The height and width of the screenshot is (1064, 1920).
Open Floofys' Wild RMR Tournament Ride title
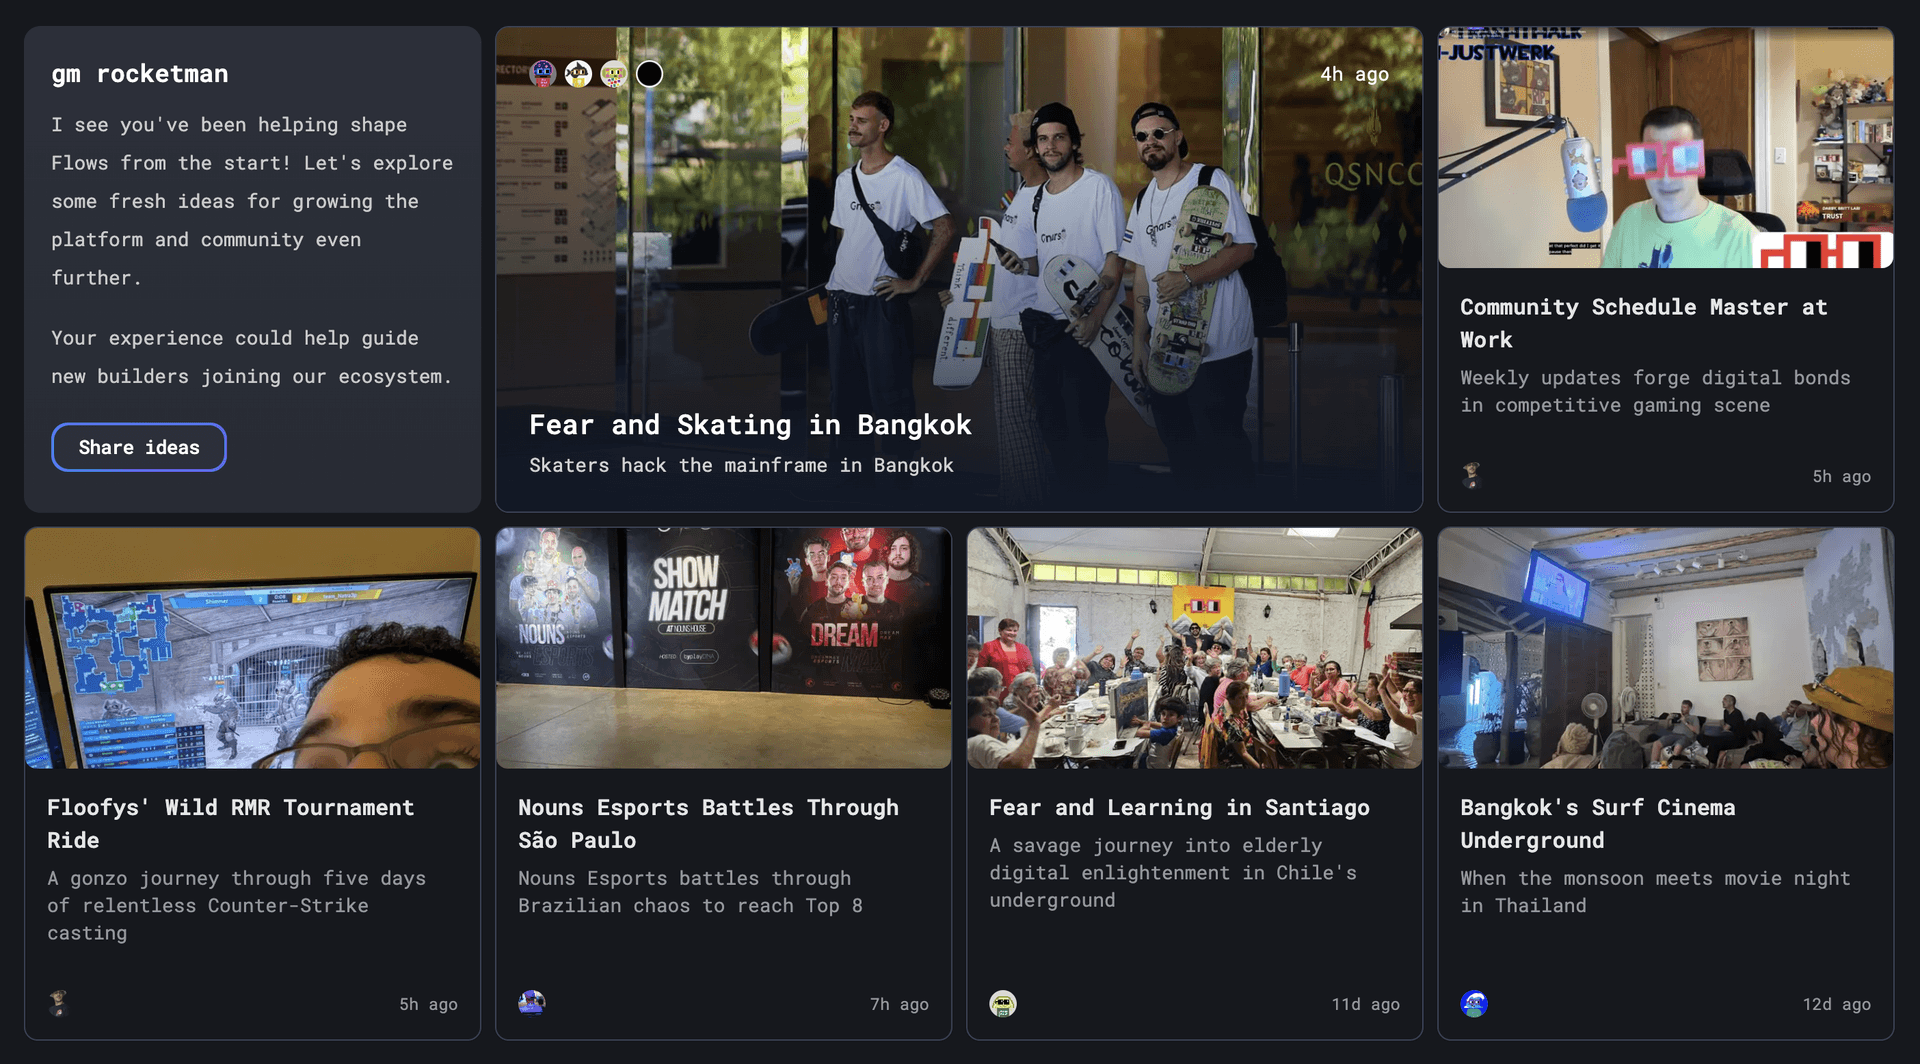point(231,824)
